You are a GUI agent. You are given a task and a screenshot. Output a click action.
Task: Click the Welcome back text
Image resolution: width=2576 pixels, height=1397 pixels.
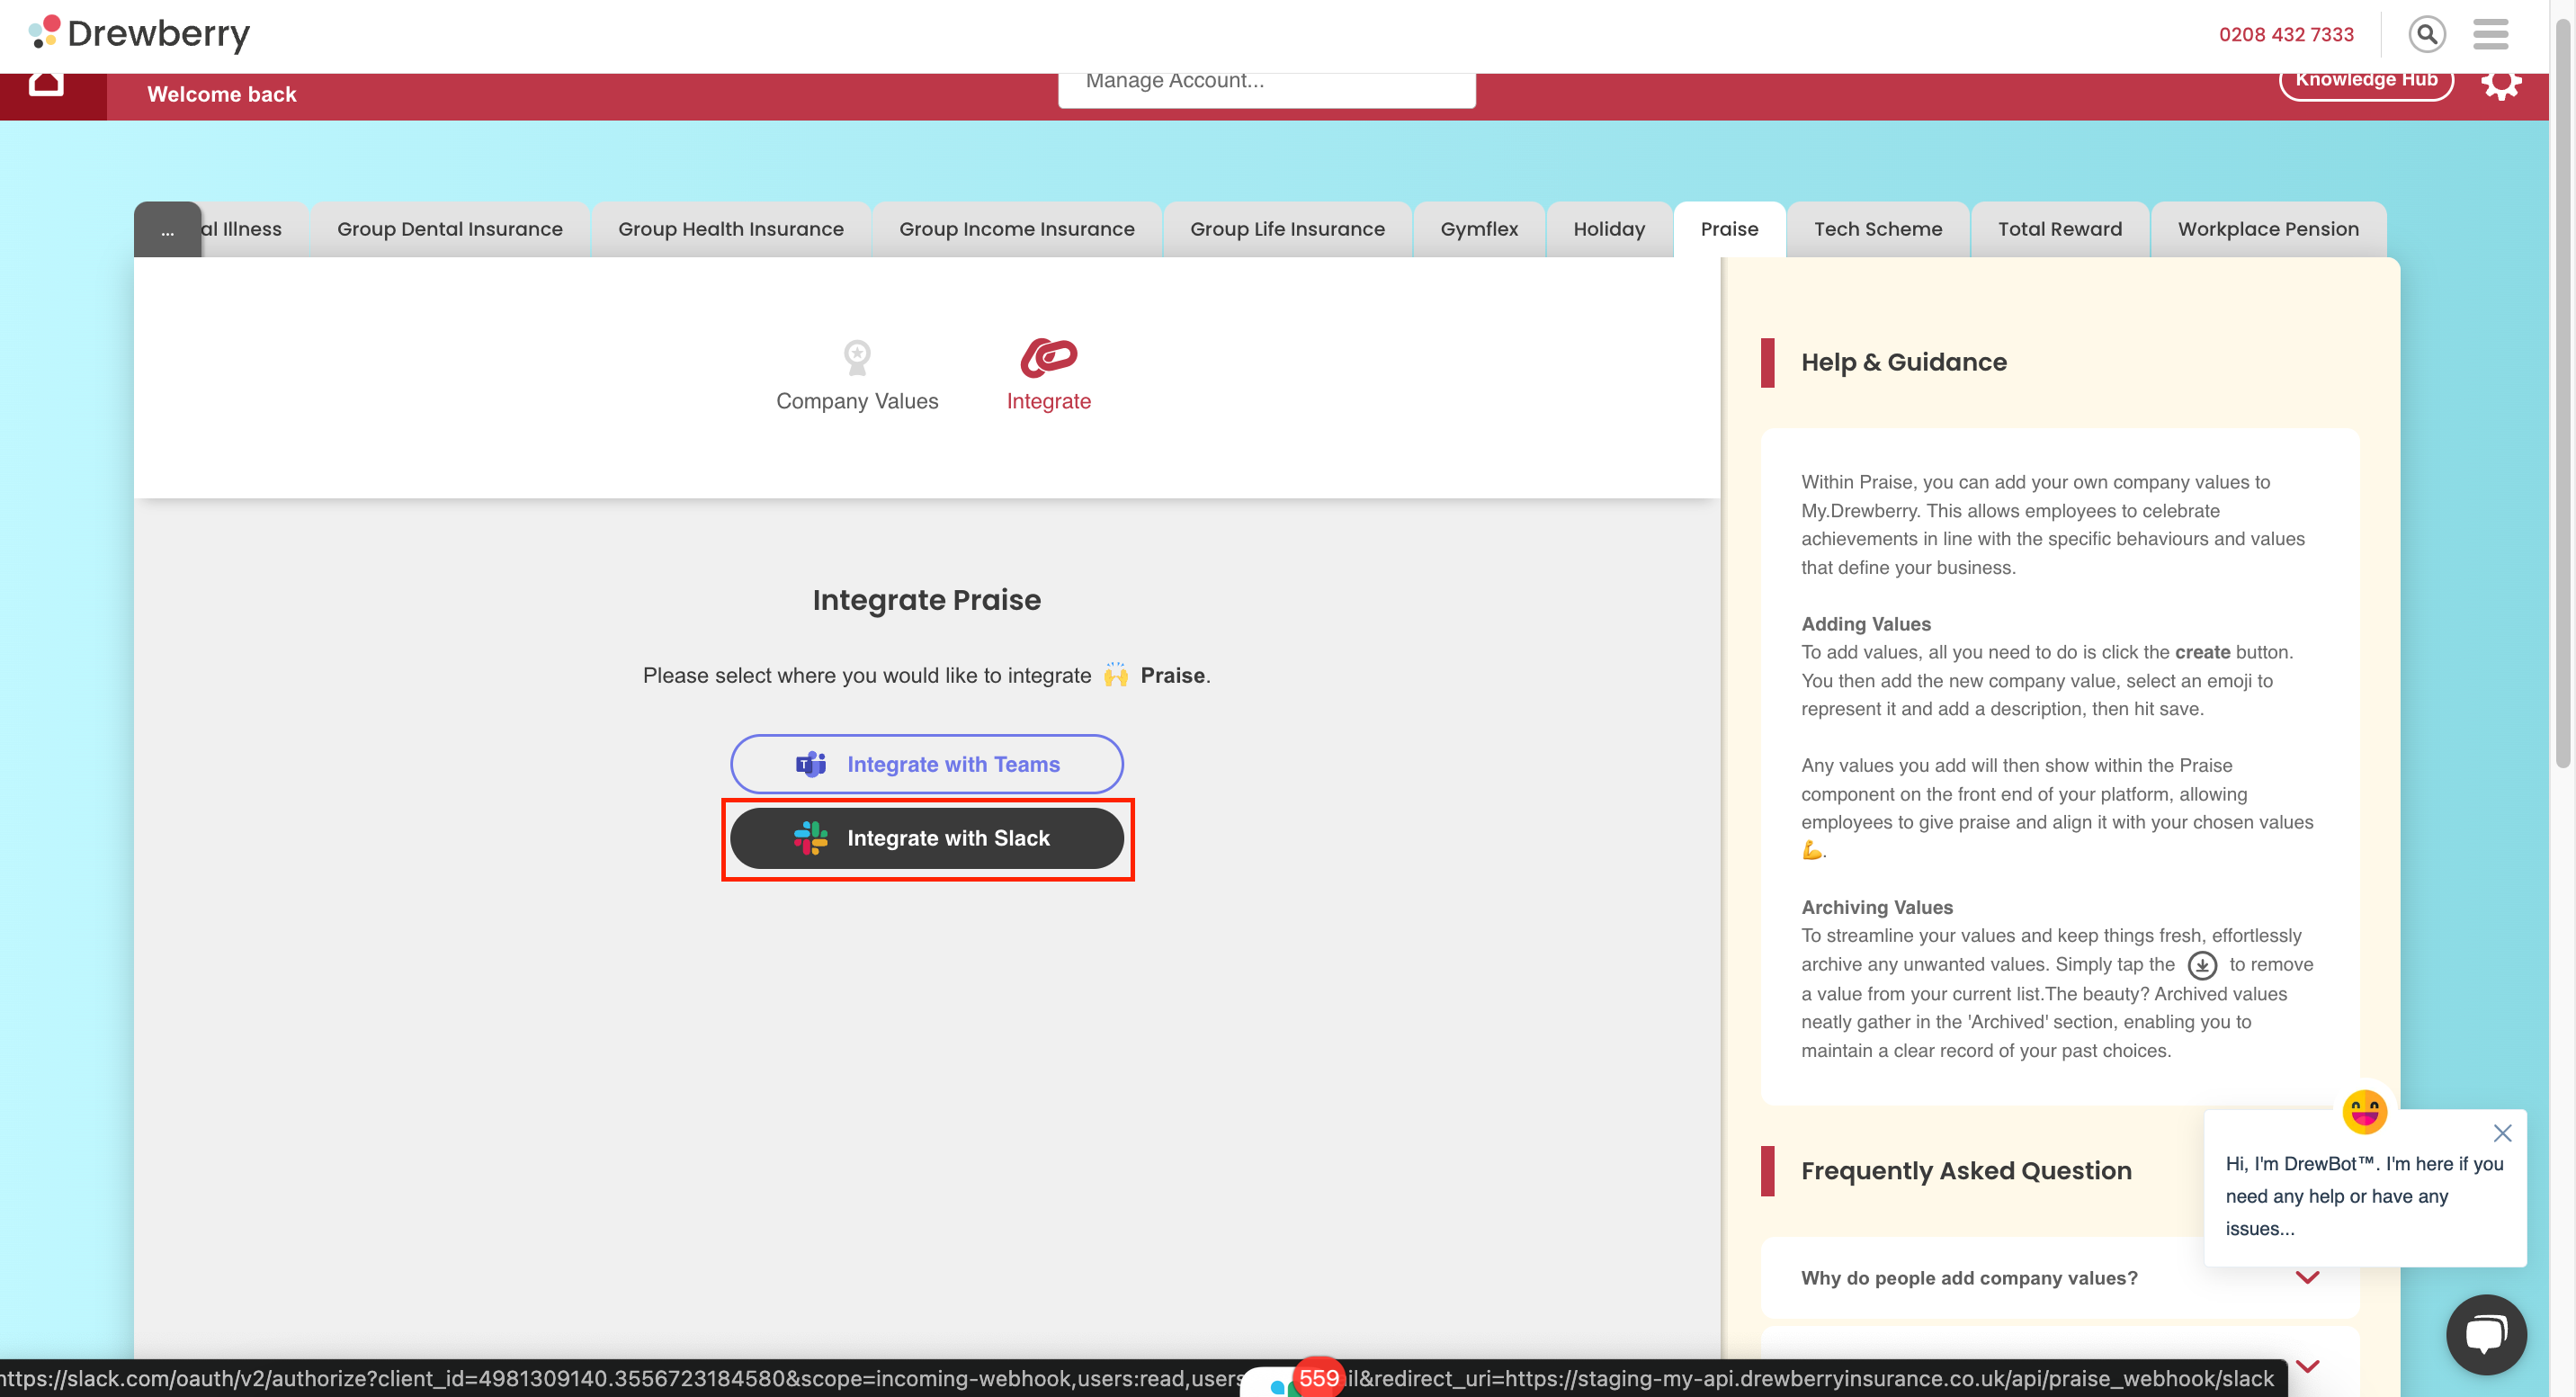click(222, 94)
